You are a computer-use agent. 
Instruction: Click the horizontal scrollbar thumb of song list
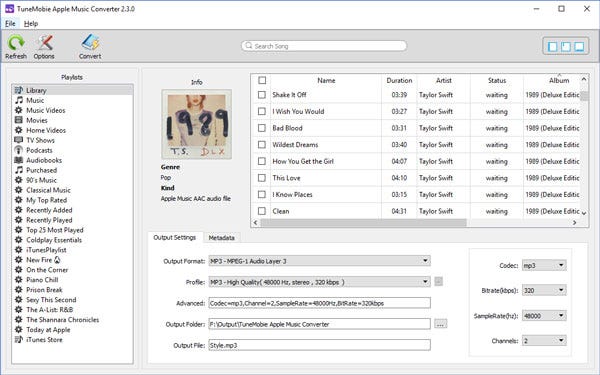pyautogui.click(x=364, y=222)
